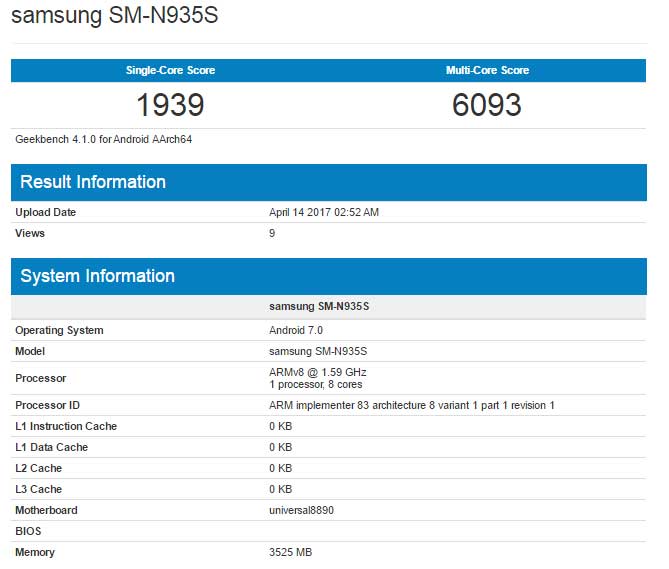Select the 3525 MB memory value
Viewport: 669px width, 569px height.
[291, 552]
